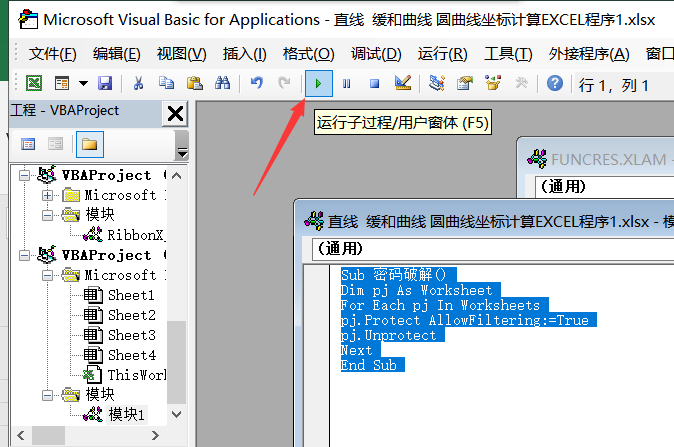Image resolution: width=674 pixels, height=447 pixels.
Task: Open the 插入(I) menu
Action: 245,54
